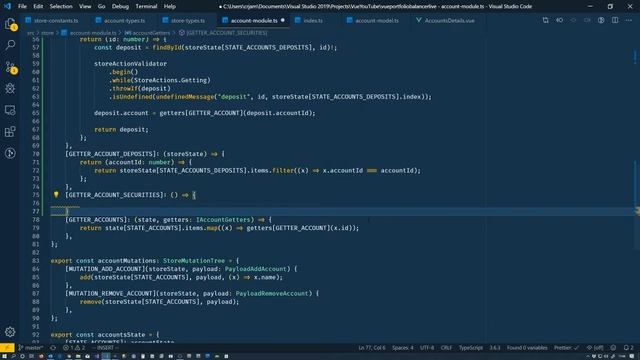Image resolution: width=640 pixels, height=360 pixels.
Task: Click the Ln 77, Col 6 indicator
Action: click(371, 348)
